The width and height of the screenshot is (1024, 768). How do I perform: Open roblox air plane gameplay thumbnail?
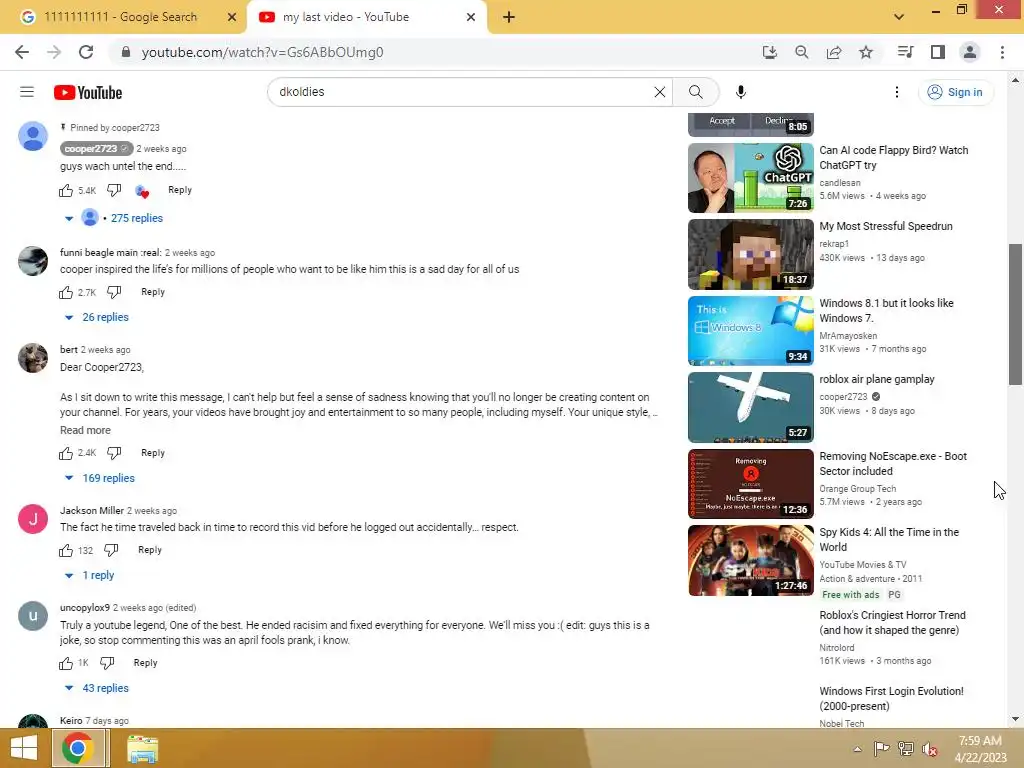[751, 408]
